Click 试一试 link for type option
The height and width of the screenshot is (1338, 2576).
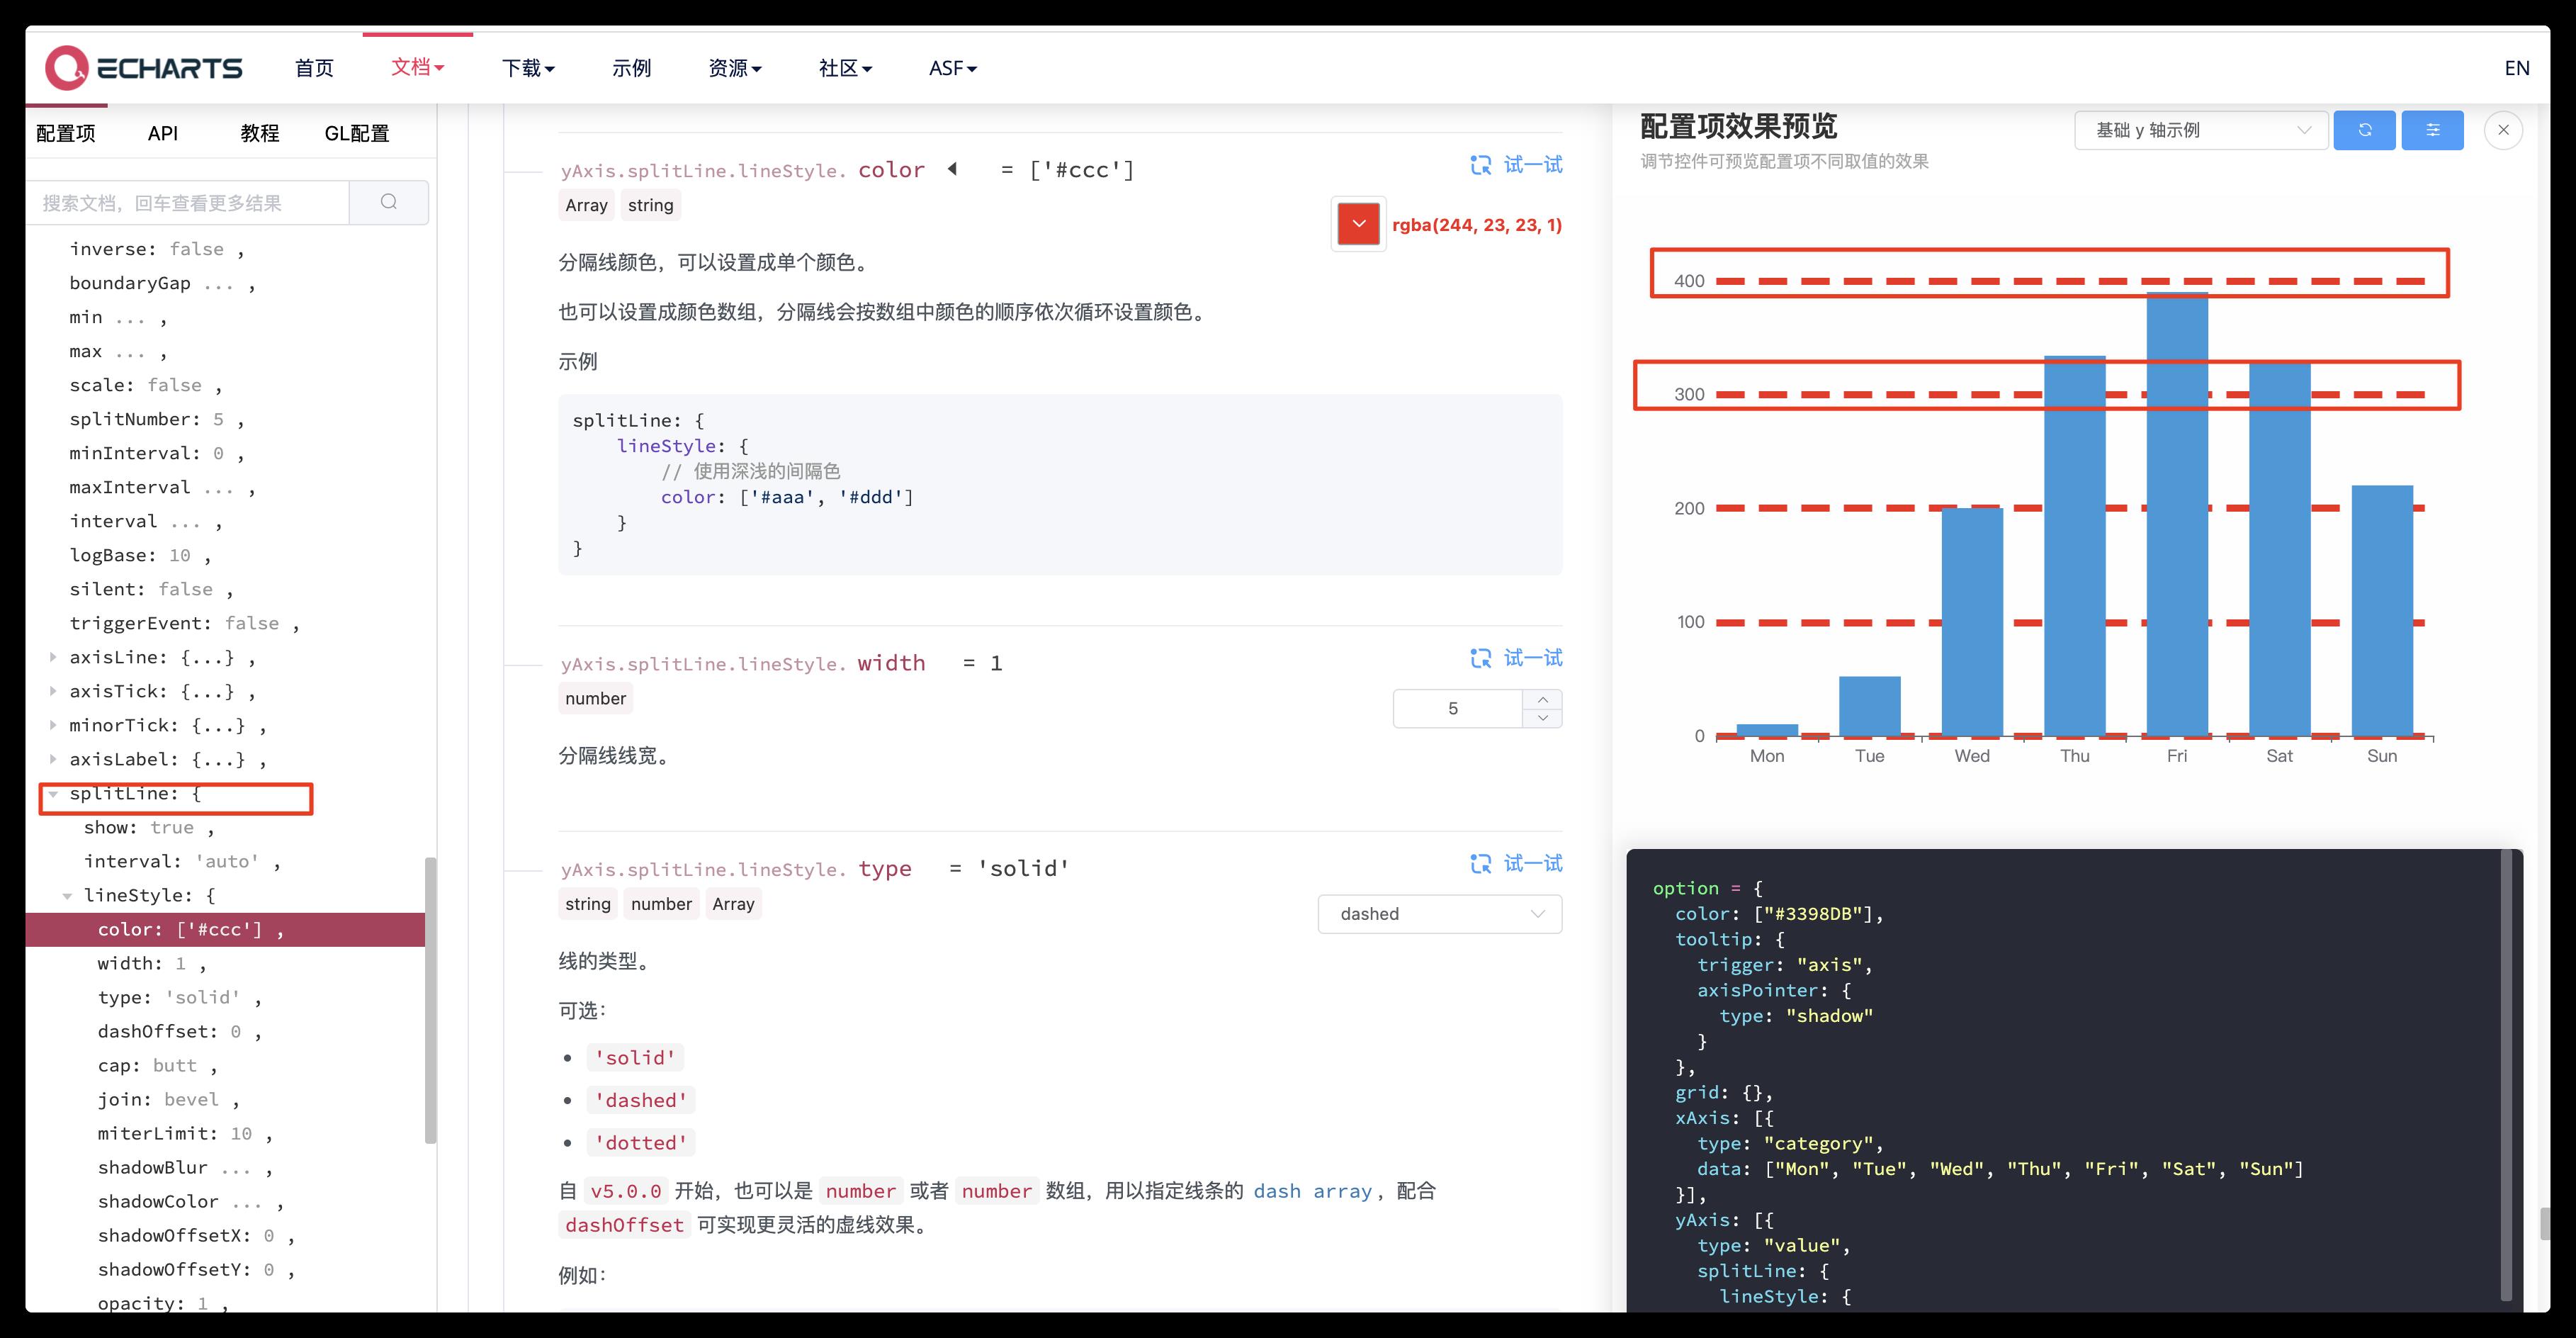coord(1533,863)
